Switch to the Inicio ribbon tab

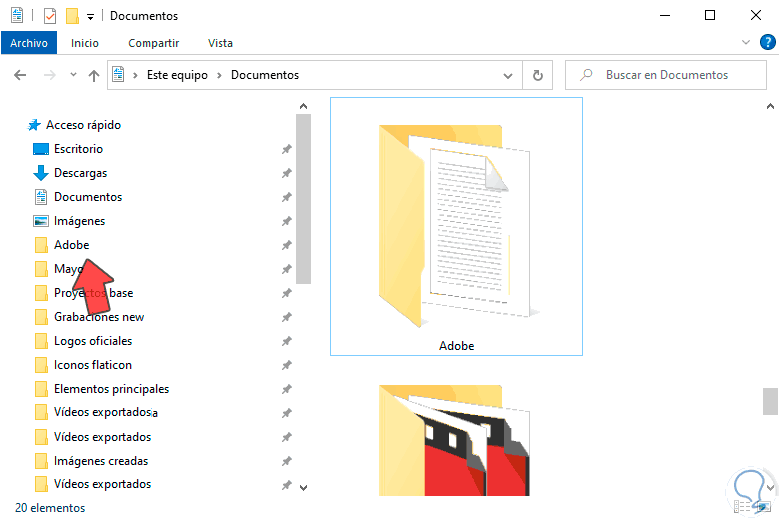coord(85,43)
